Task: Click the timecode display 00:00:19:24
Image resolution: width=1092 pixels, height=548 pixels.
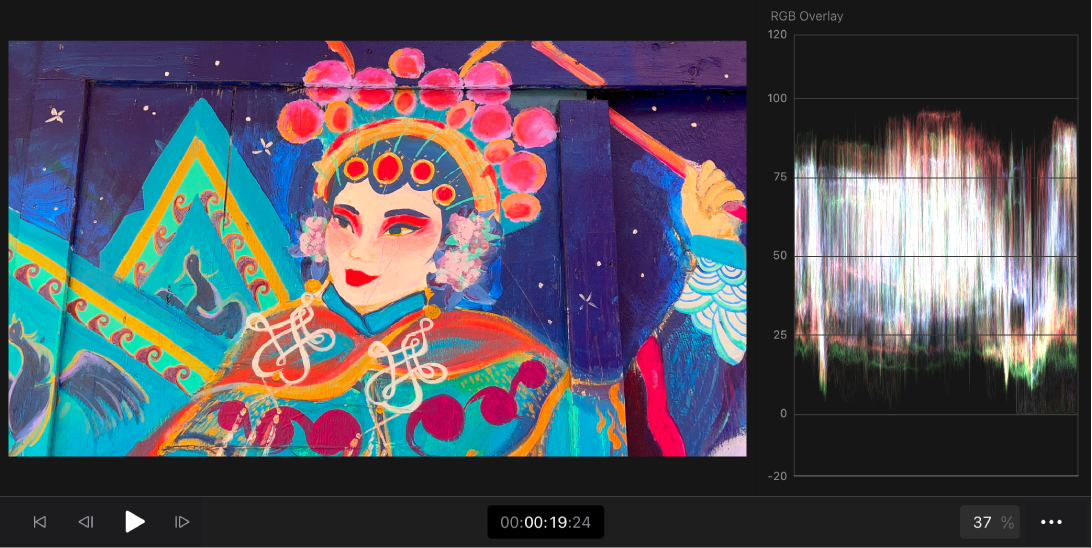Action: [x=545, y=522]
